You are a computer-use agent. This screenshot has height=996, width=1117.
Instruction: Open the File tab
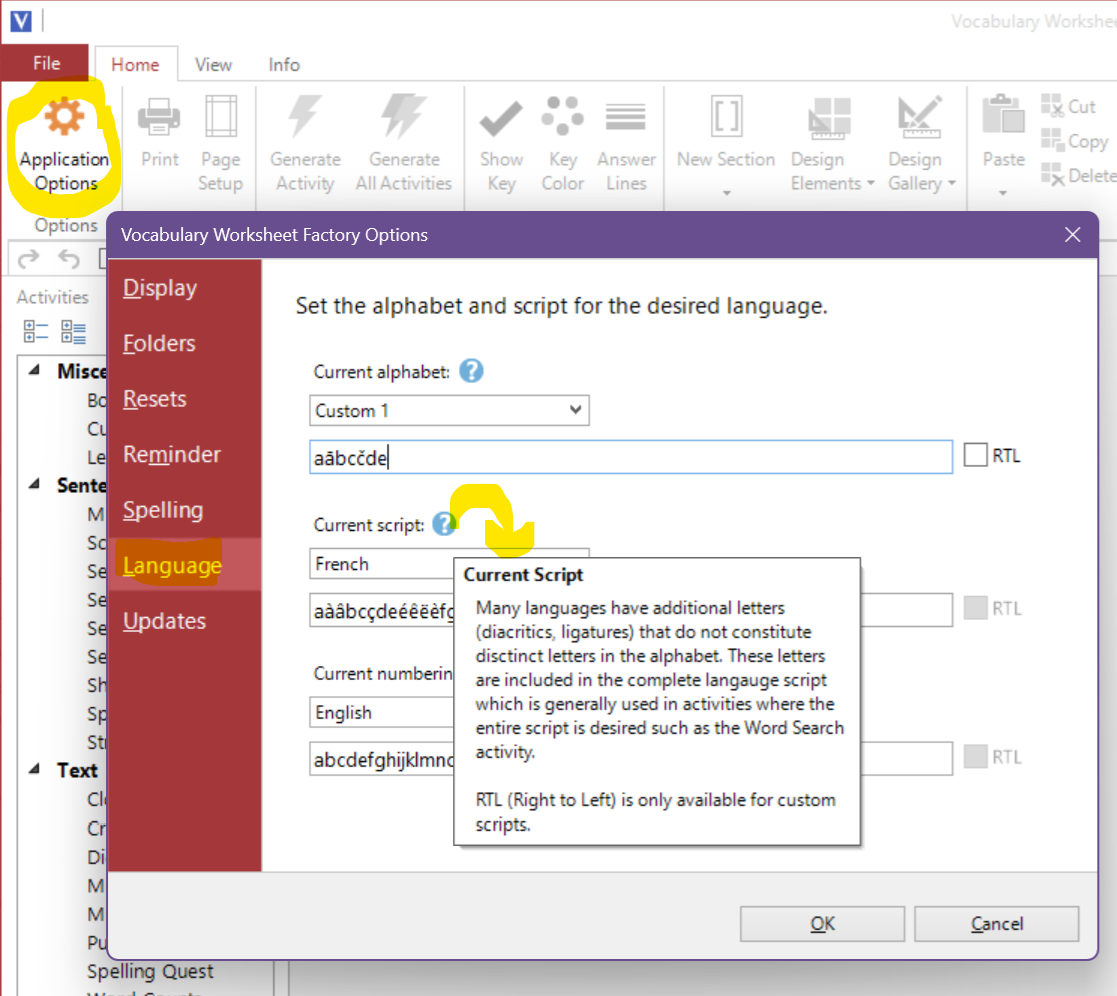45,63
